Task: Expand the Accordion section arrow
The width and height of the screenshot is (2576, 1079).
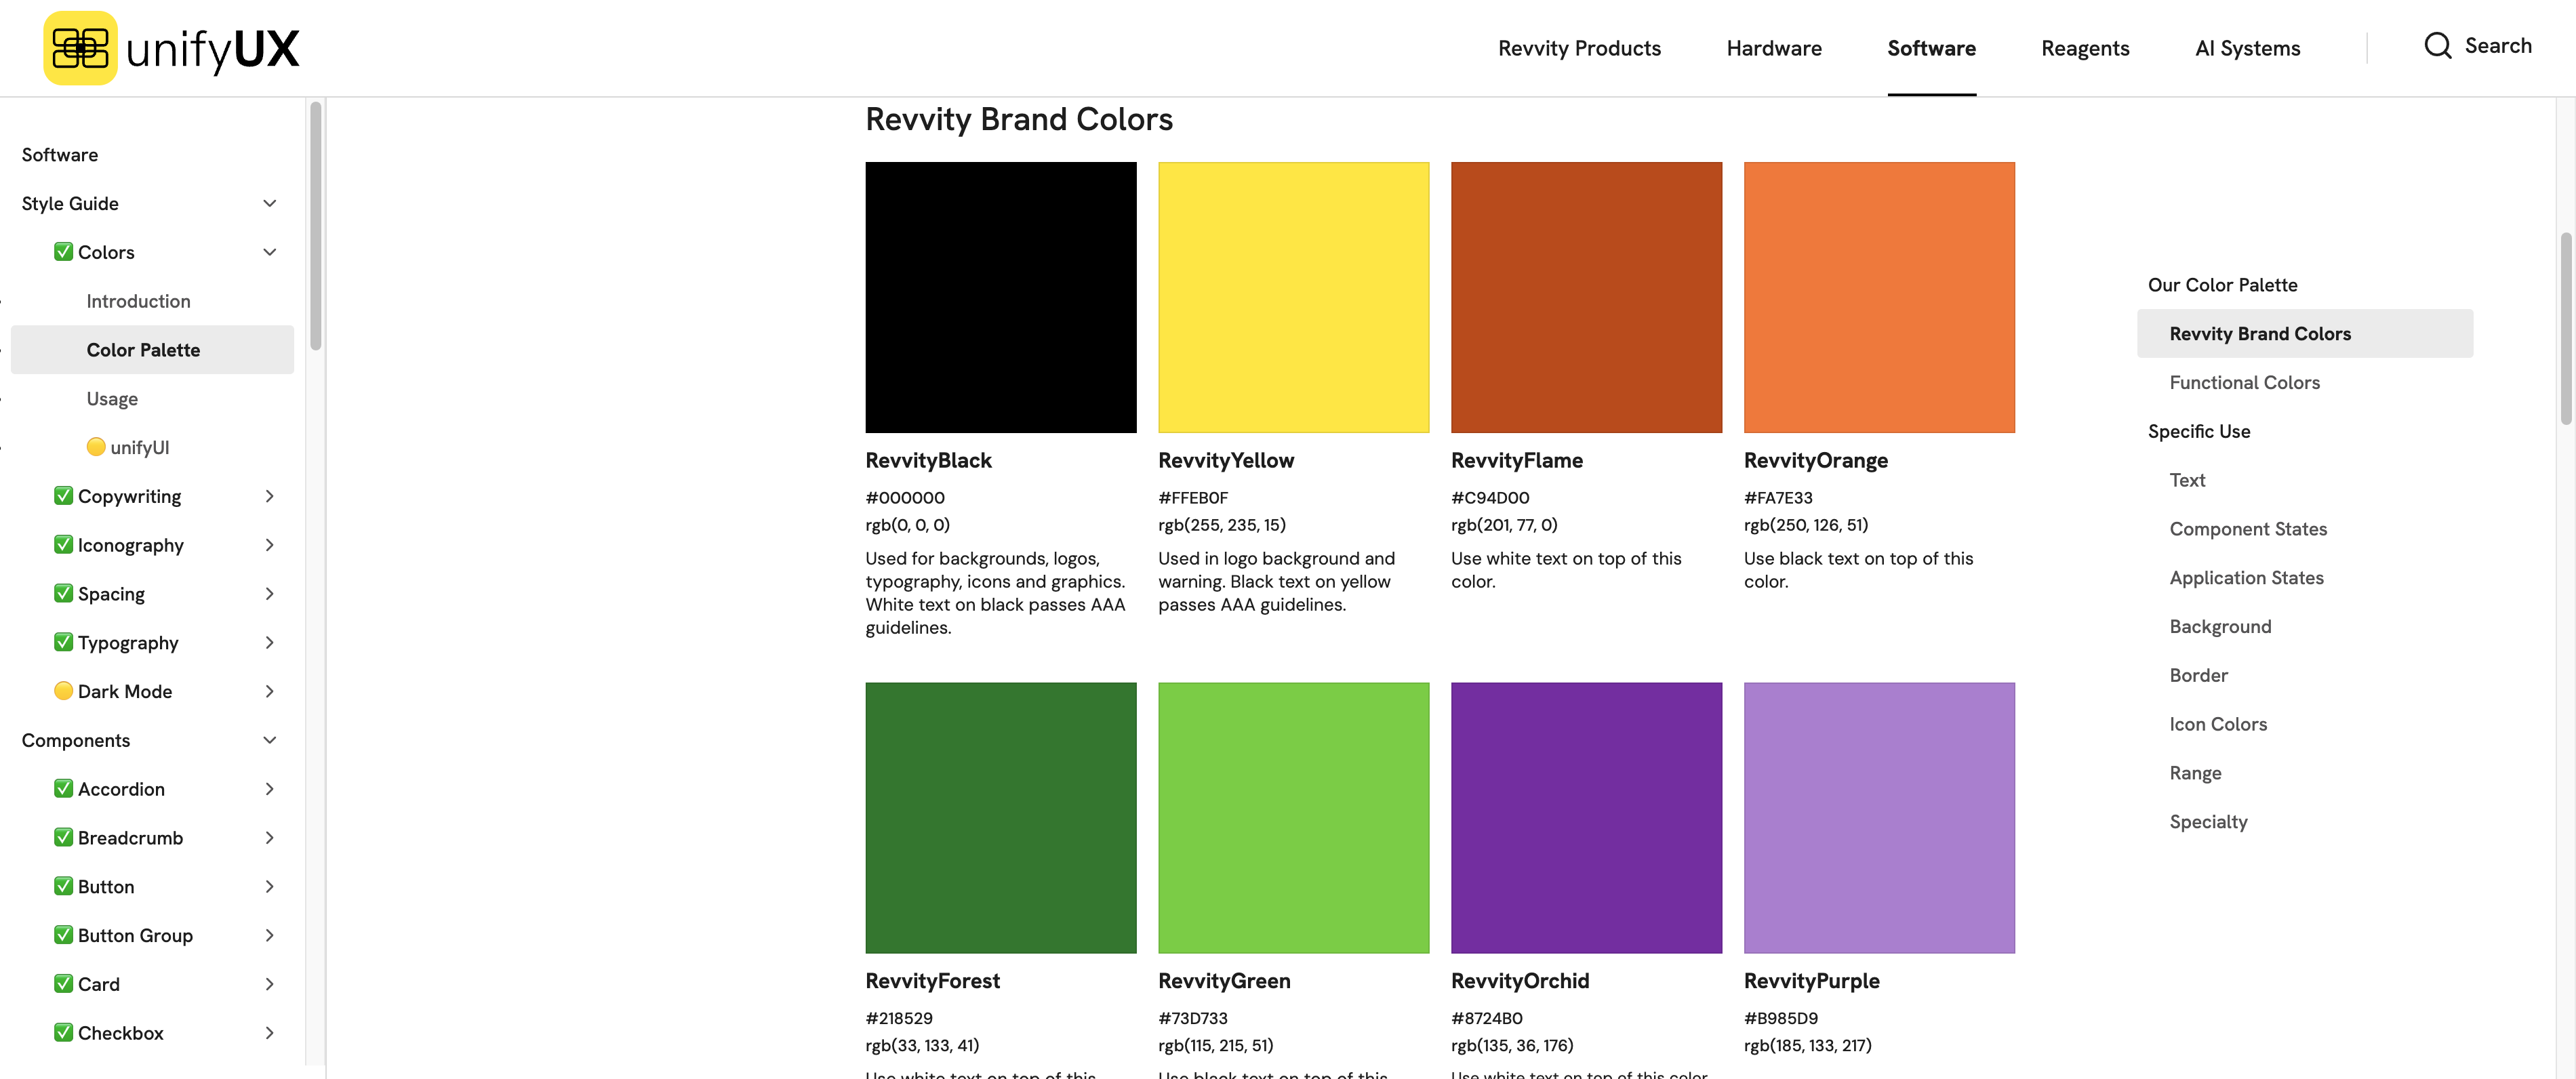Action: pyautogui.click(x=269, y=789)
